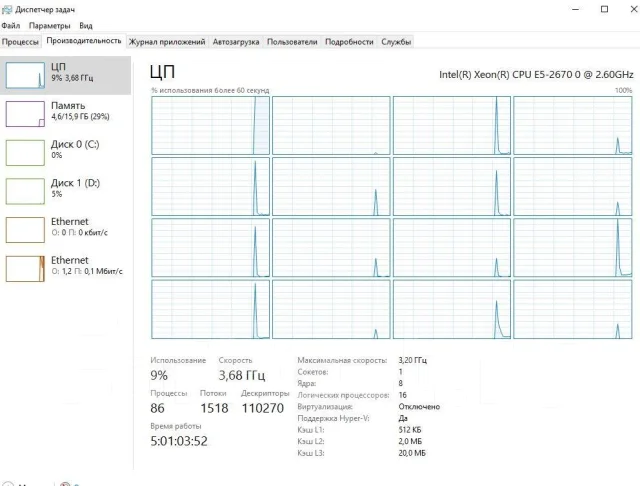This screenshot has height=486, width=640.
Task: Click the handles count 110270
Action: coord(262,408)
